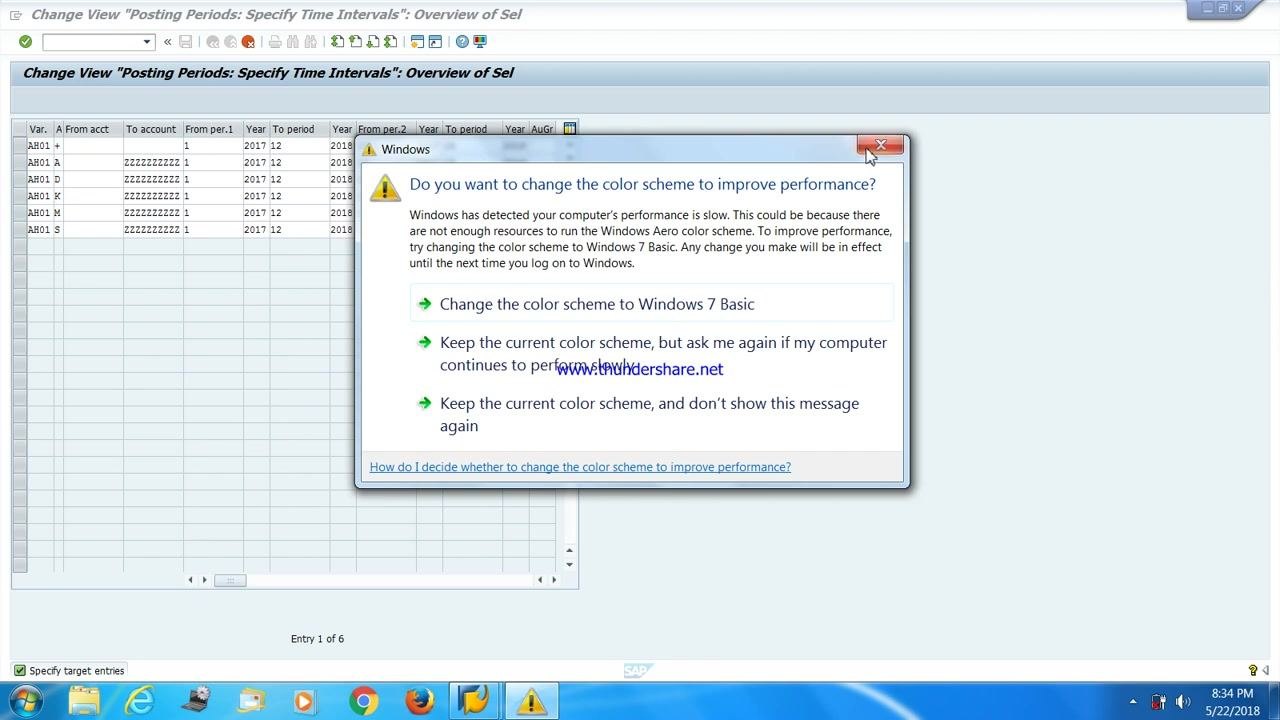Click the table's horizontal scrollbar thumb
Screen dimensions: 1280x720
point(230,580)
